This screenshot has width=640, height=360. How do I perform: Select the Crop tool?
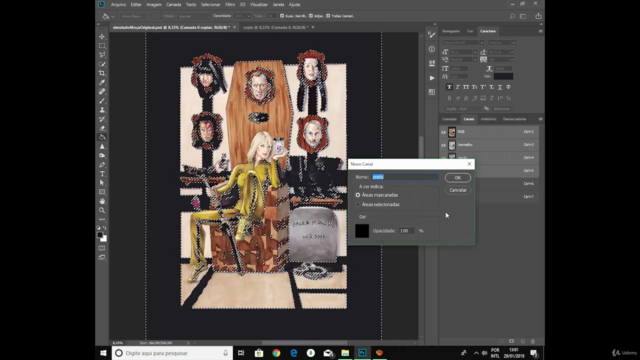click(102, 73)
